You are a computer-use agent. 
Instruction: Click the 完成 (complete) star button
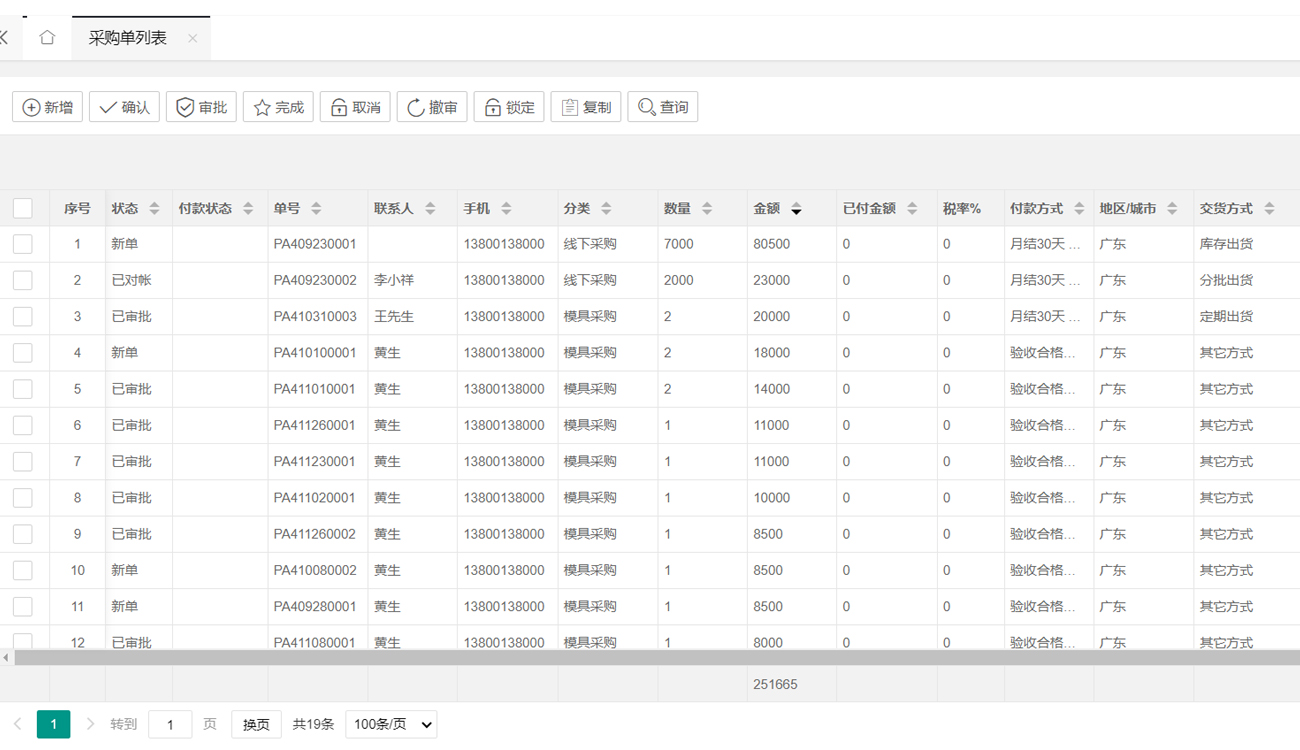tap(278, 107)
